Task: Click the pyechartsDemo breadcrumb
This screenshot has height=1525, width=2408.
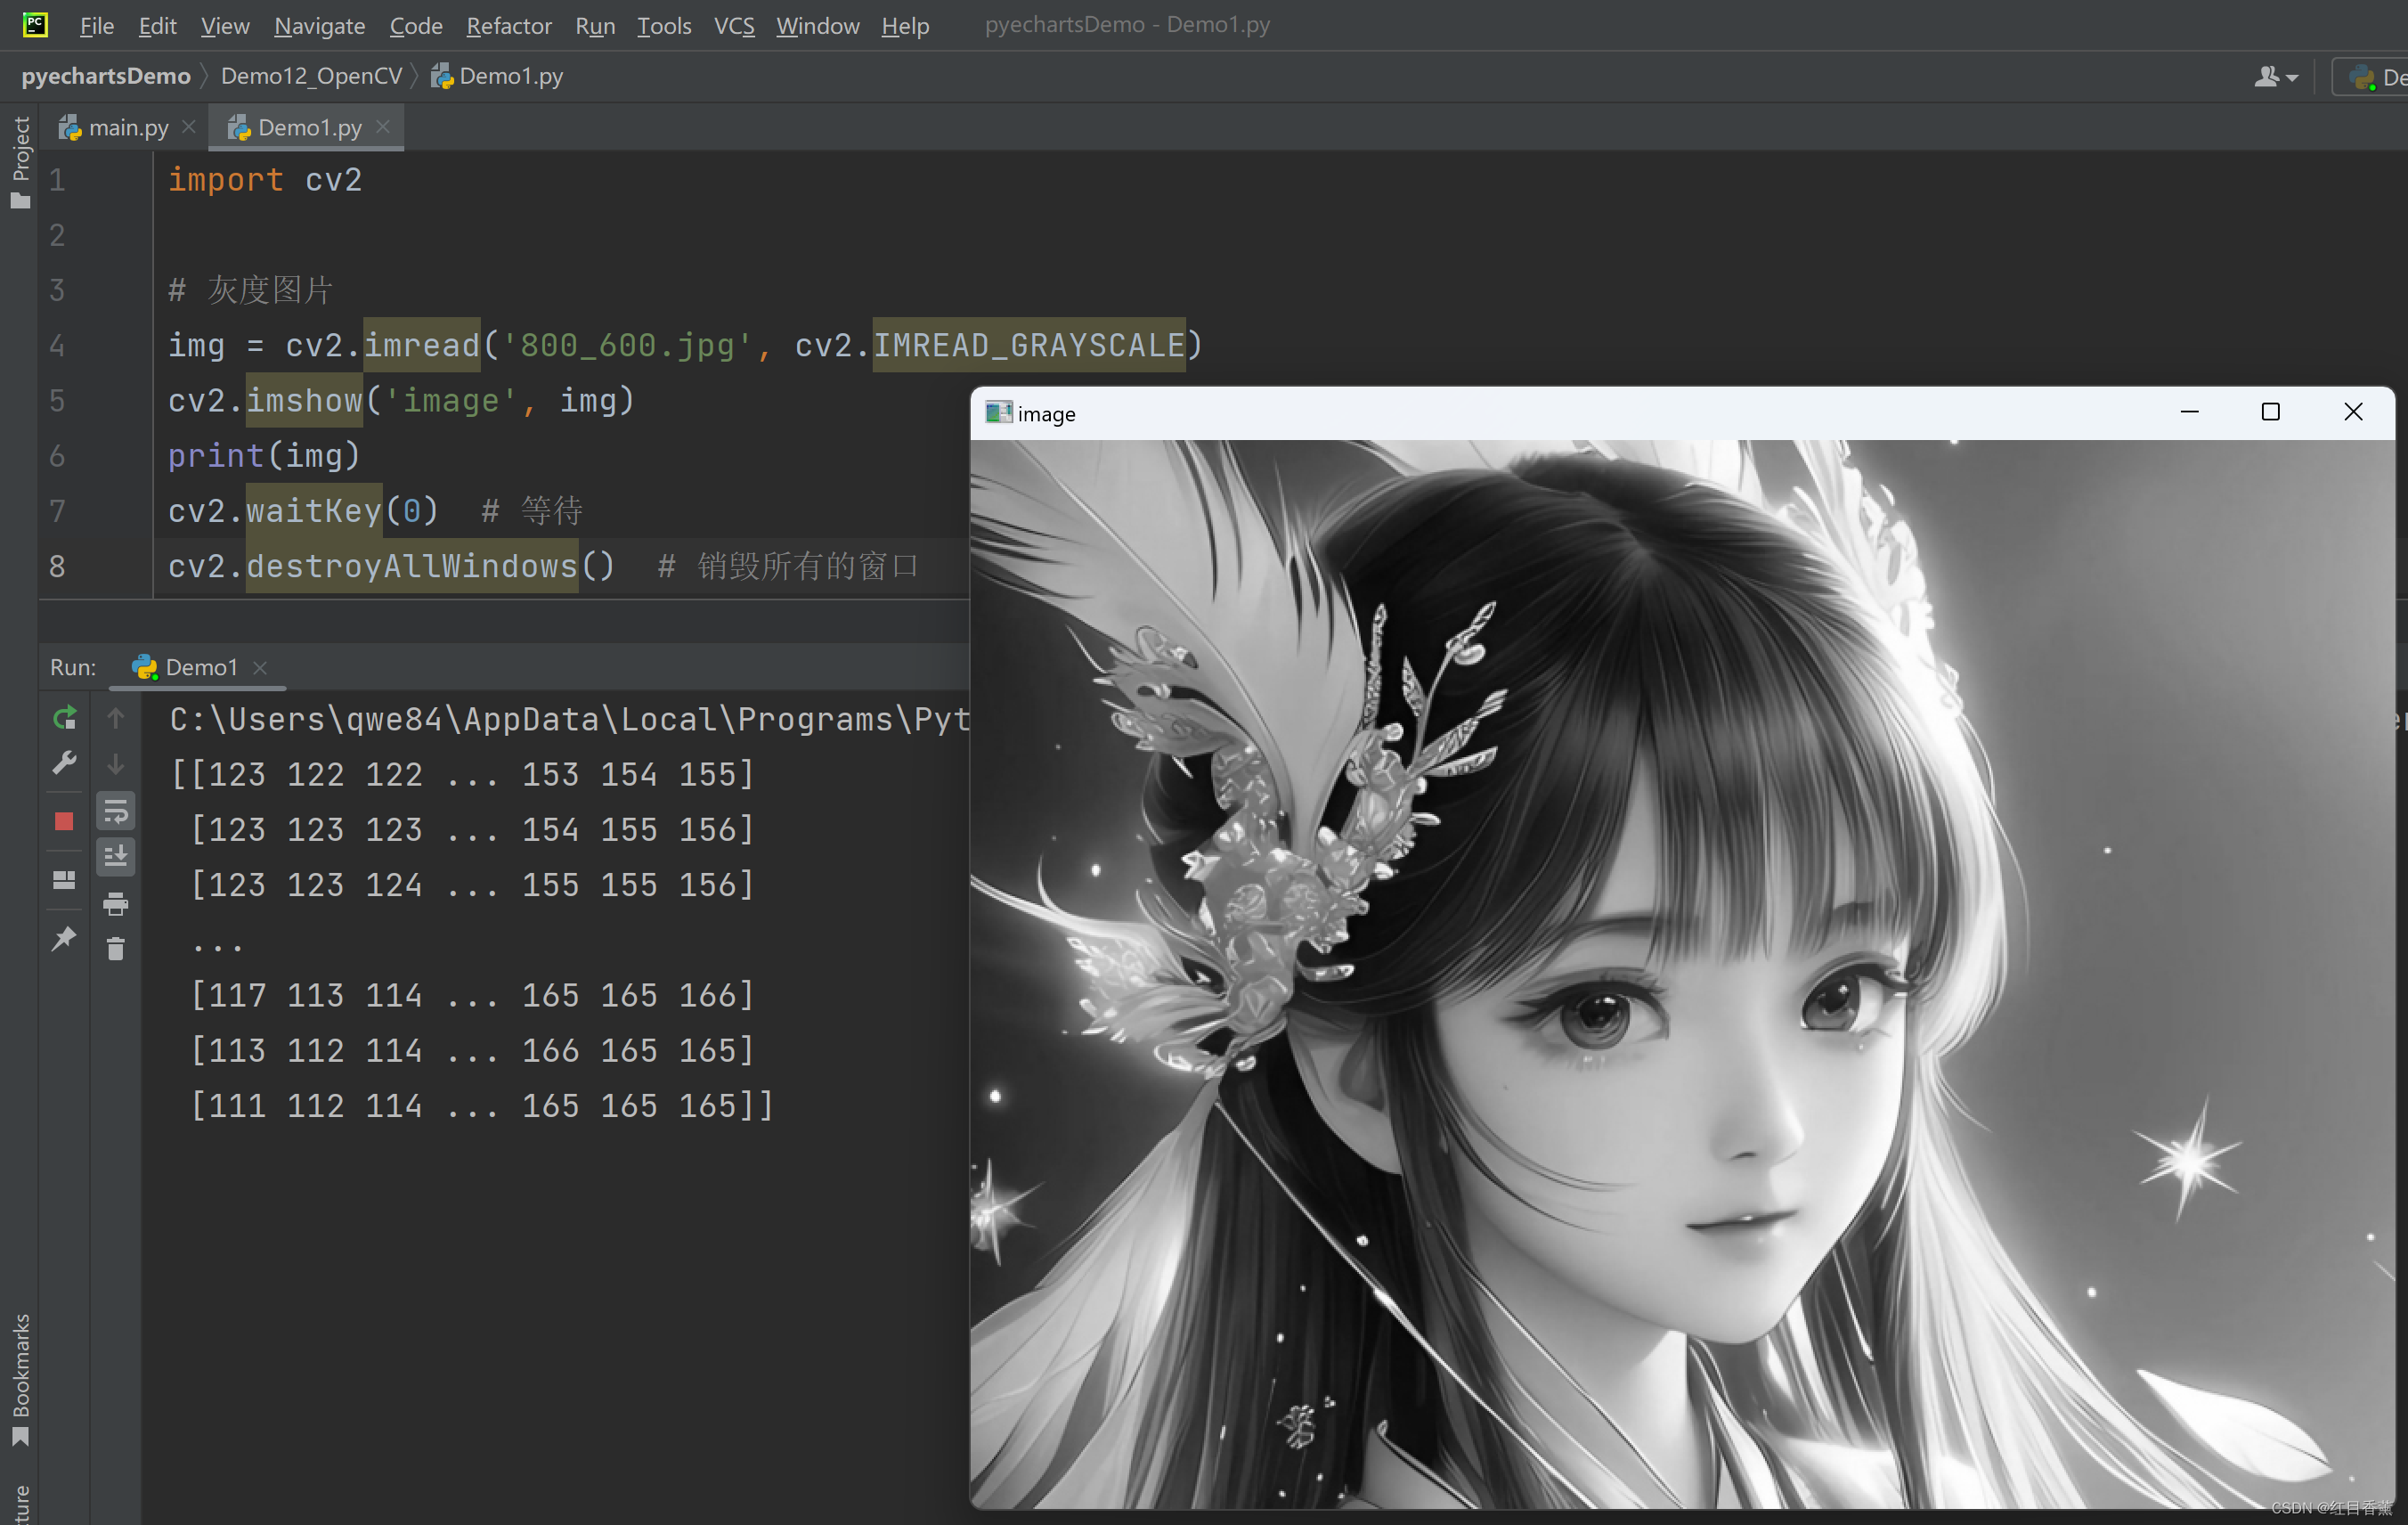Action: click(x=106, y=76)
